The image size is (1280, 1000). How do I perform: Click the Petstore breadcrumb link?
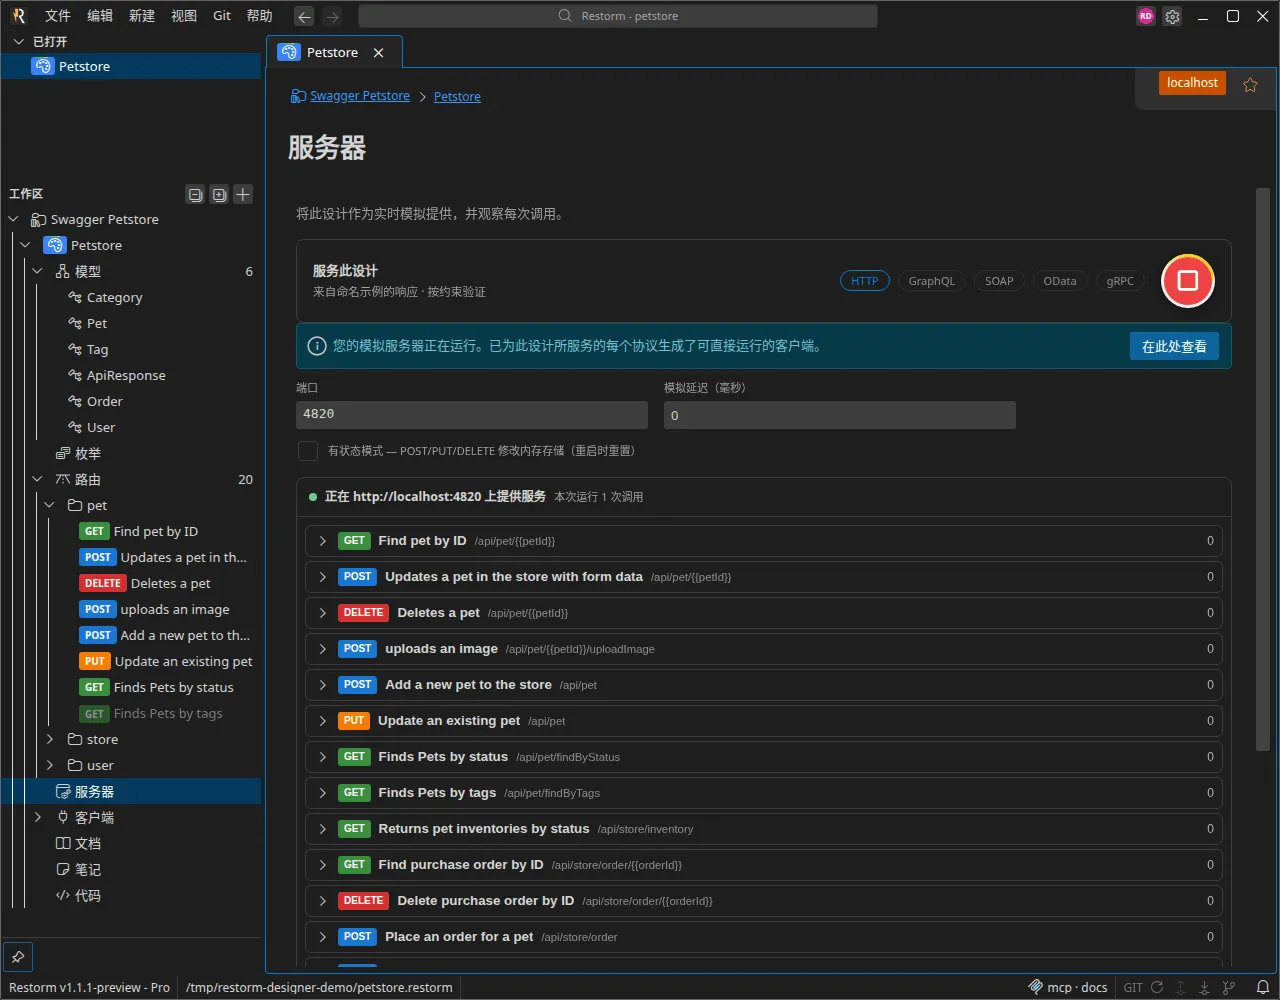(457, 96)
